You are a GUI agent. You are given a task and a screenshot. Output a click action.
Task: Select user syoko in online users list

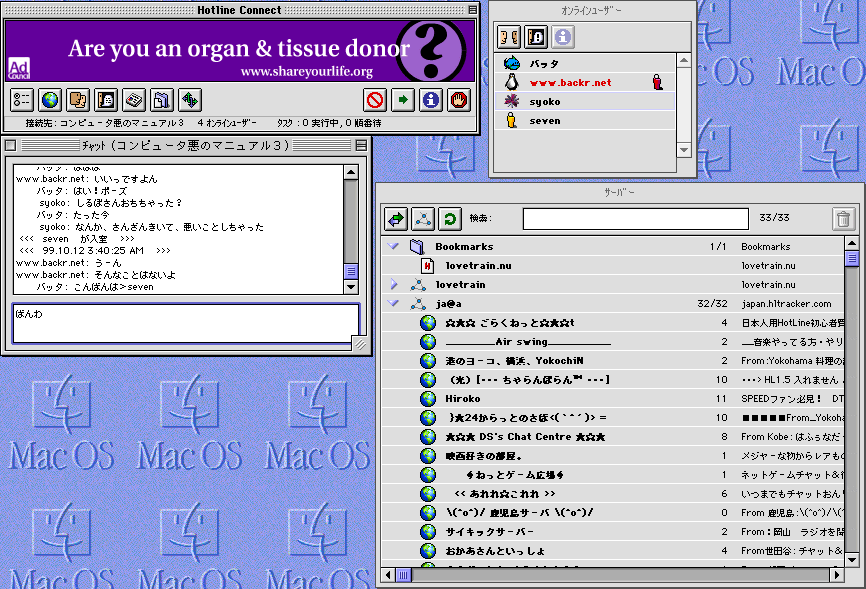pyautogui.click(x=544, y=102)
